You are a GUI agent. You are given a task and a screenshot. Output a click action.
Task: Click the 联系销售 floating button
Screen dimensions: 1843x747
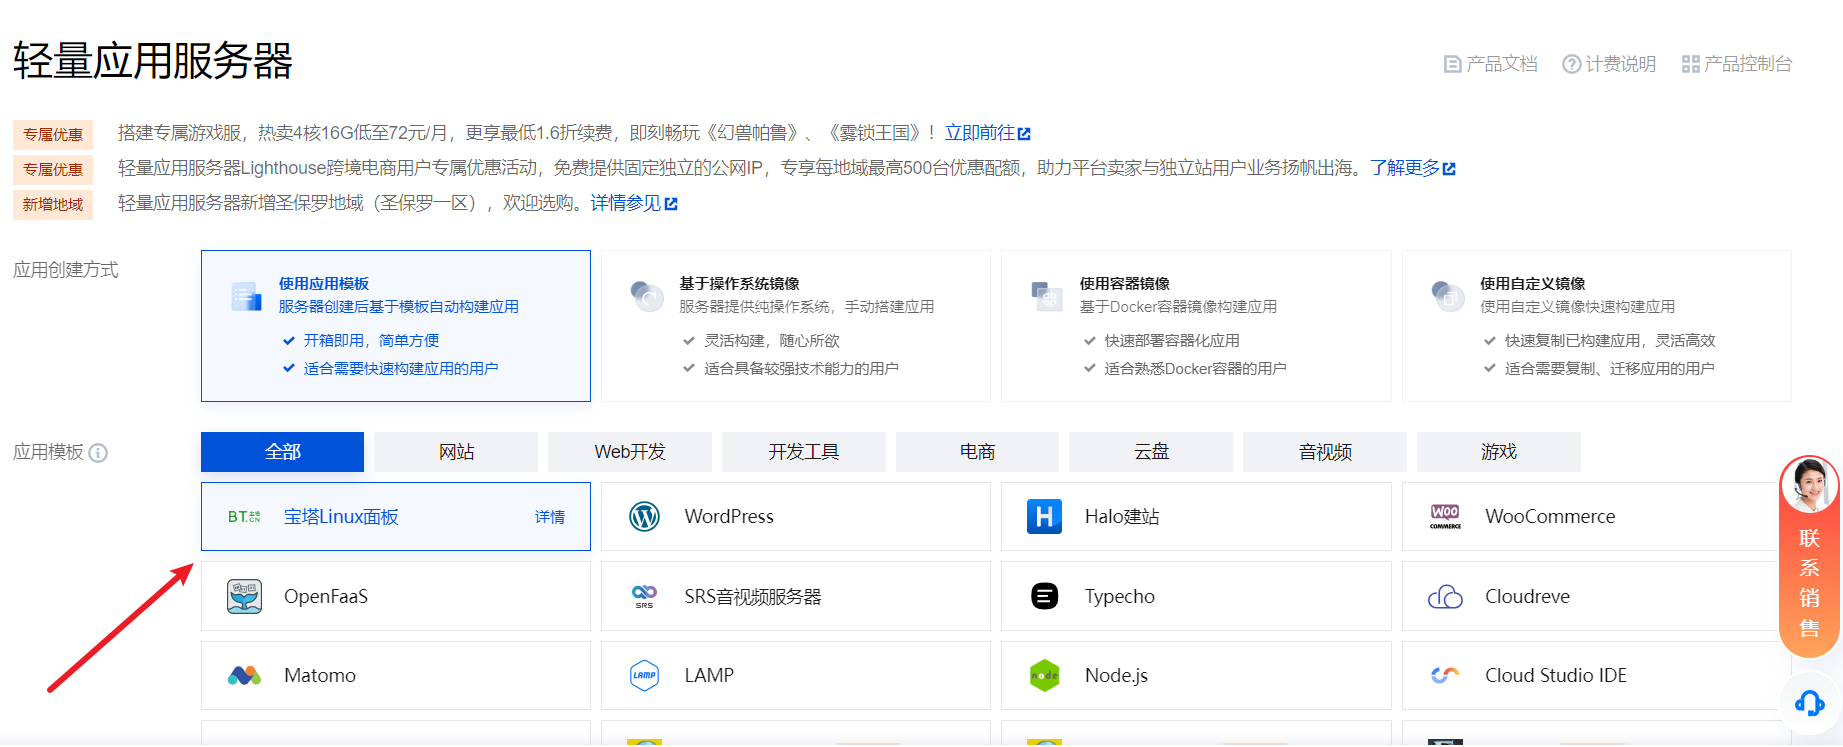[1810, 556]
